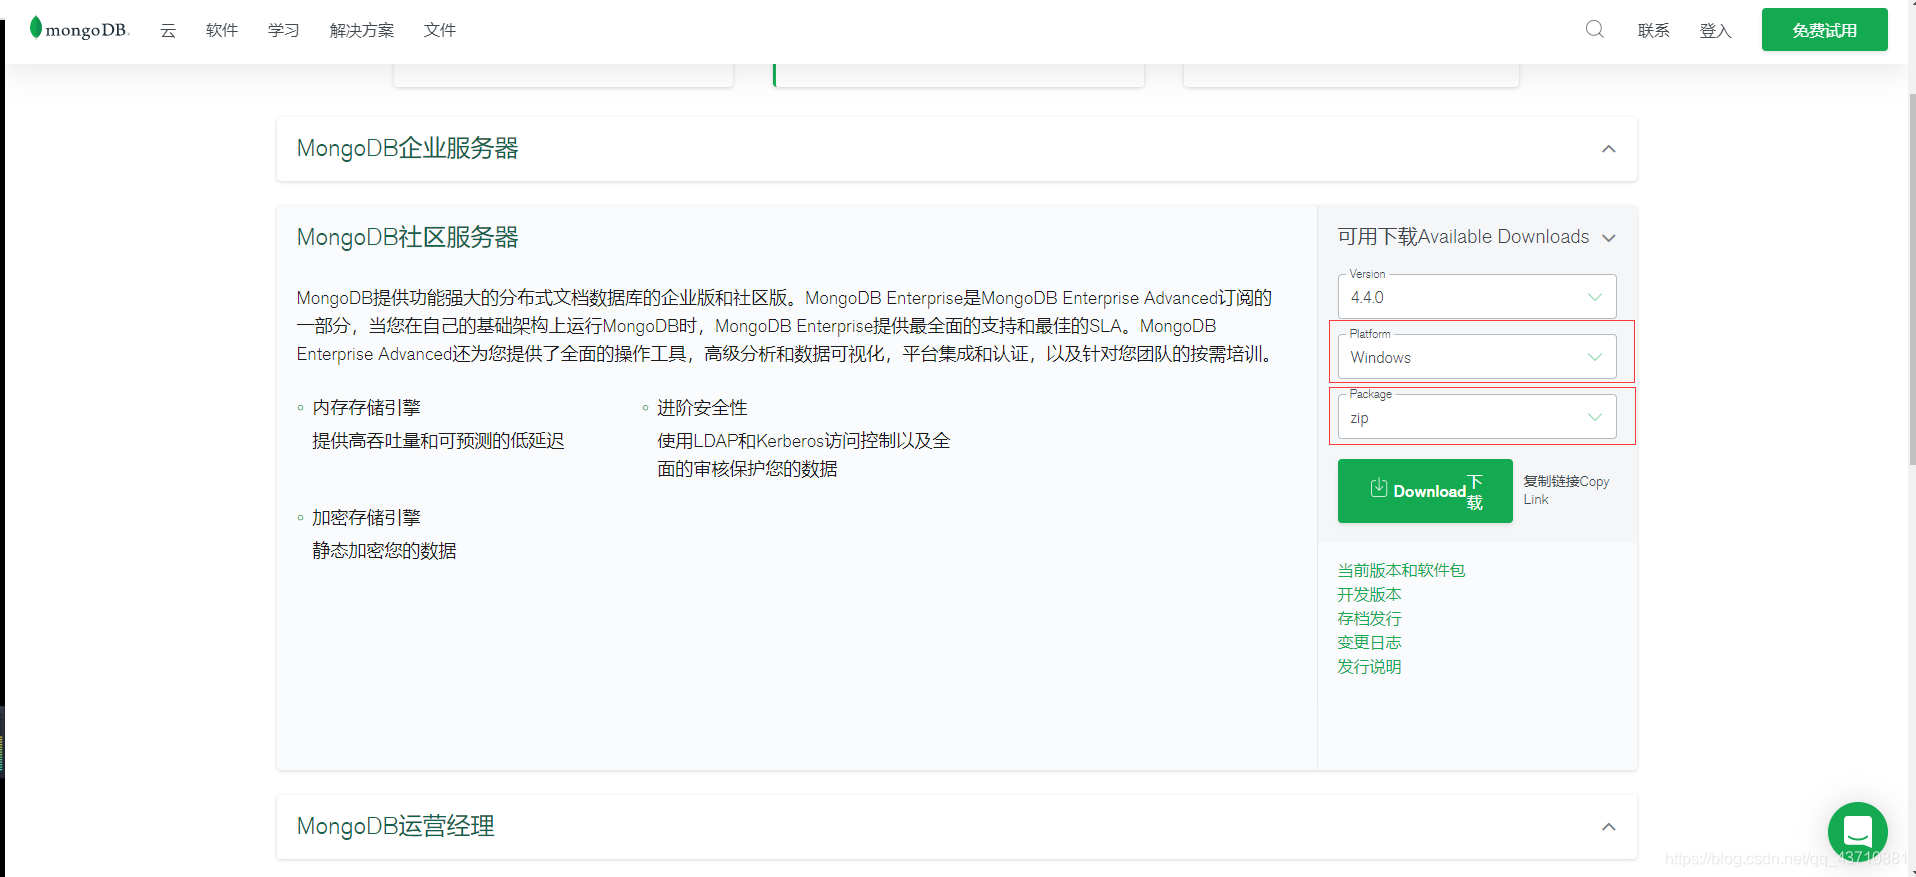Click the 加密存储引擎 bullet text
Image resolution: width=1916 pixels, height=877 pixels.
[x=366, y=518]
